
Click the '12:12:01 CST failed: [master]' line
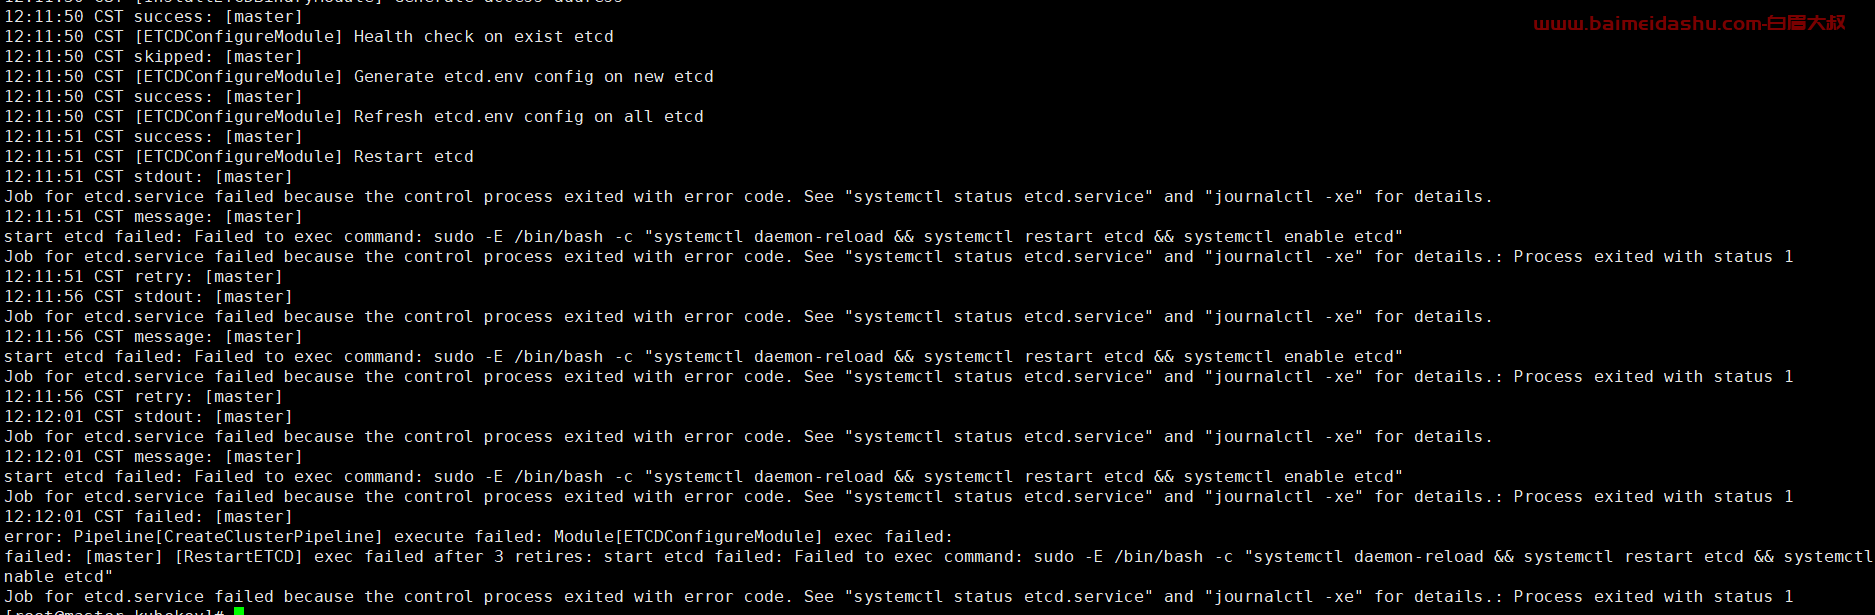pos(148,517)
